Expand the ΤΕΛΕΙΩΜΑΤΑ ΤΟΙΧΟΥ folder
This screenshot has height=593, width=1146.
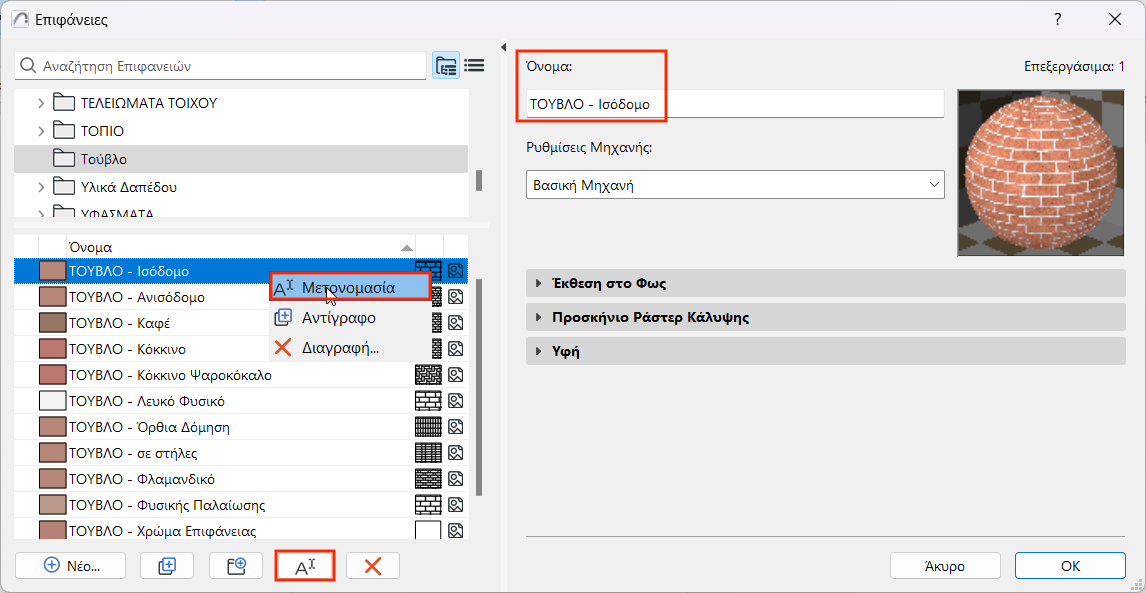pyautogui.click(x=41, y=103)
